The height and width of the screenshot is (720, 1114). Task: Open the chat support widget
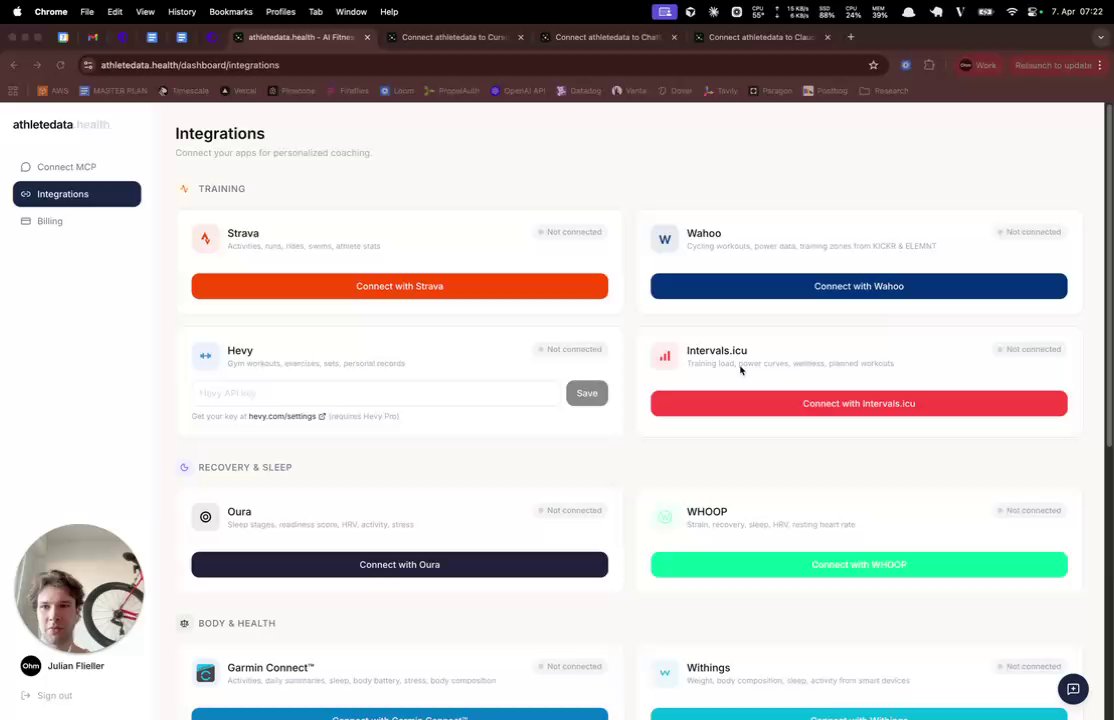point(1073,689)
